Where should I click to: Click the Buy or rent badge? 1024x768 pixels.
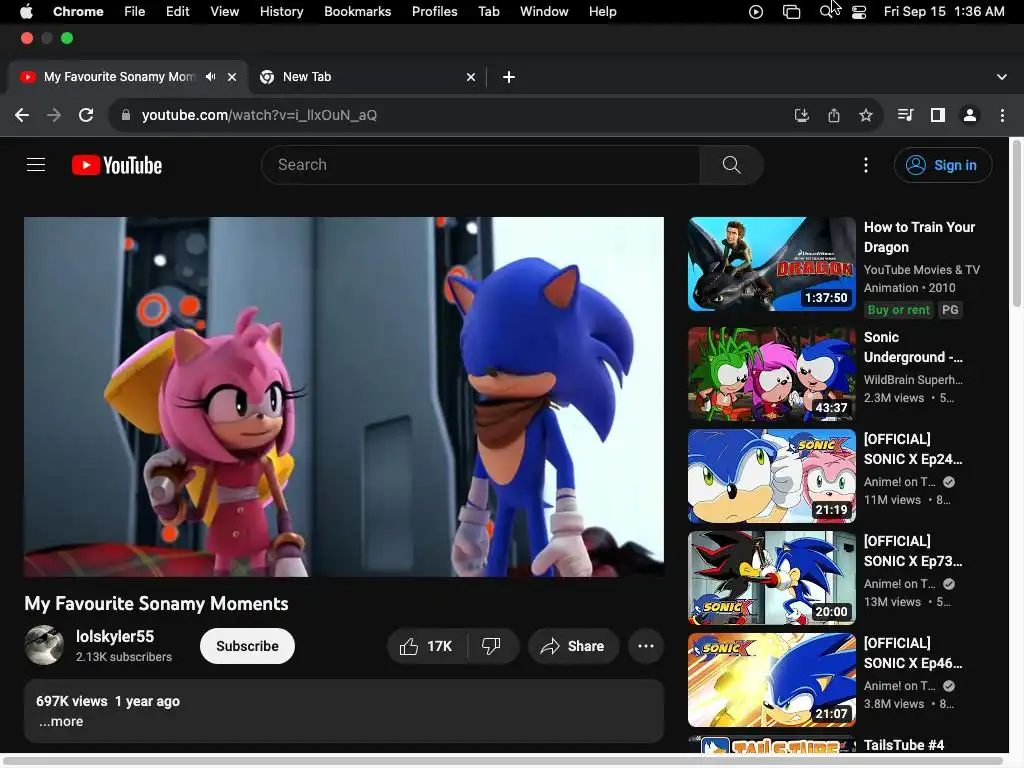898,310
